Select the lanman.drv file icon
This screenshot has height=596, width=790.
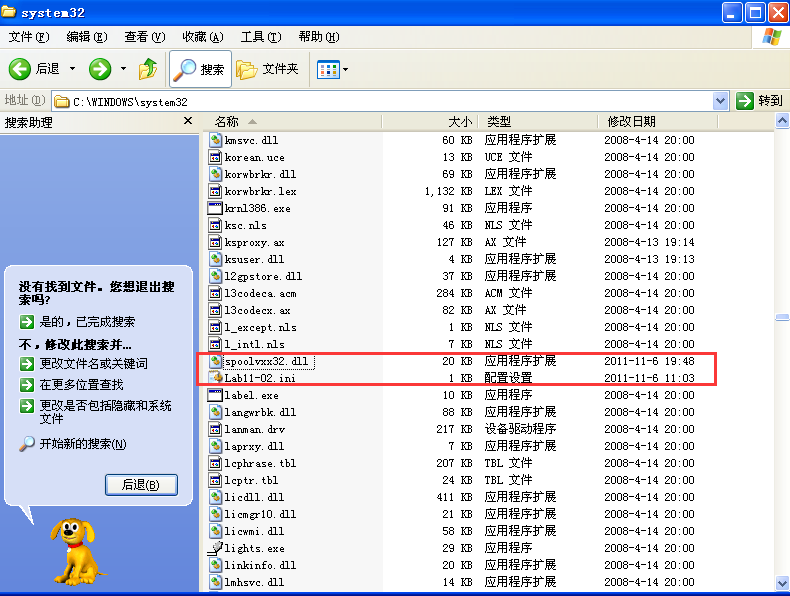(215, 429)
